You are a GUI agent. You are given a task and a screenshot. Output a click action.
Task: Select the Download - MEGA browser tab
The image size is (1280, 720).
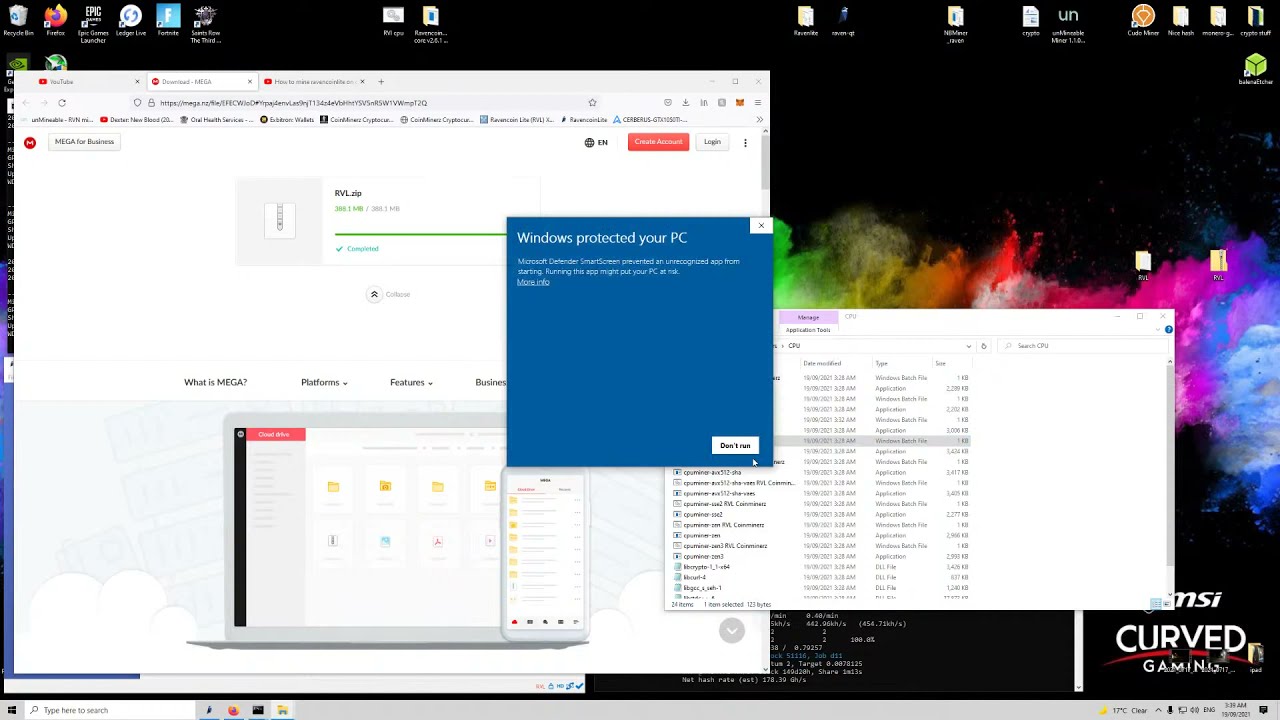201,82
